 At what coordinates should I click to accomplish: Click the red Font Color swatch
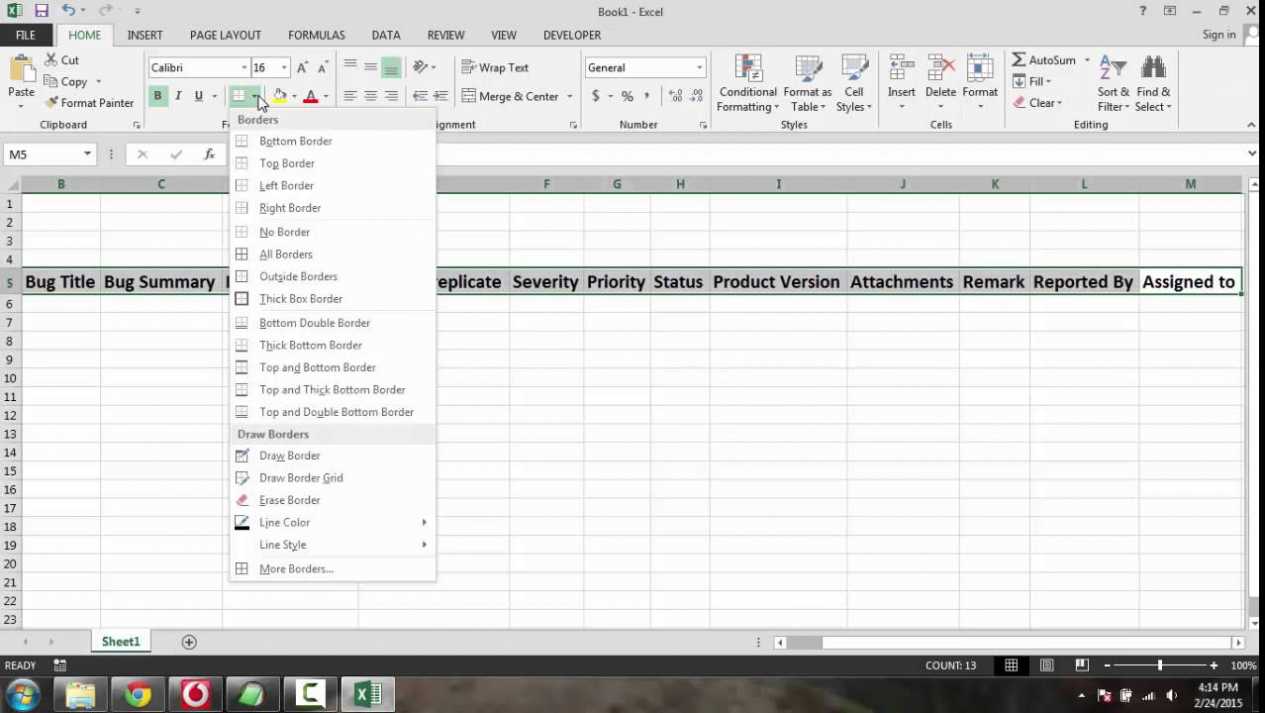point(310,100)
